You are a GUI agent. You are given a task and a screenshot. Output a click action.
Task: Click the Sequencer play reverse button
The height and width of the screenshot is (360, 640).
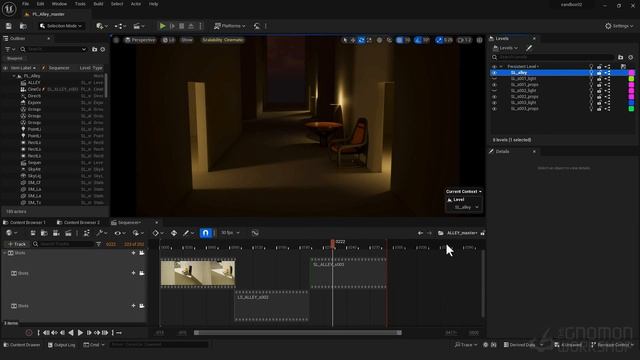[x=71, y=333]
